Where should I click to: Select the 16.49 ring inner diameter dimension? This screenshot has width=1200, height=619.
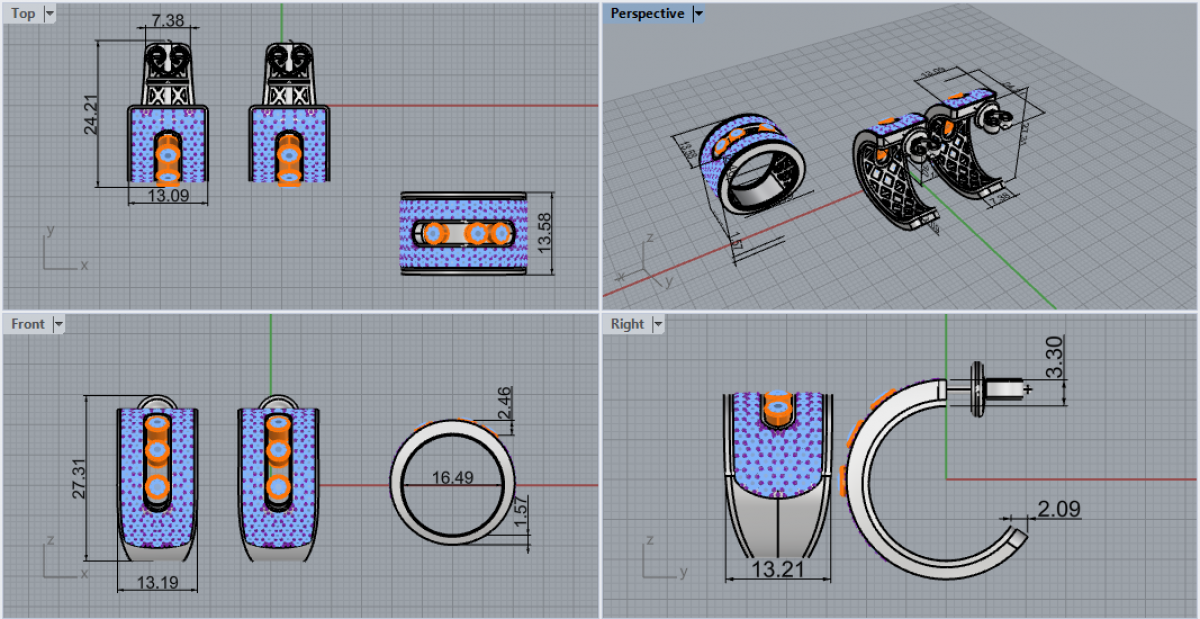coord(451,478)
